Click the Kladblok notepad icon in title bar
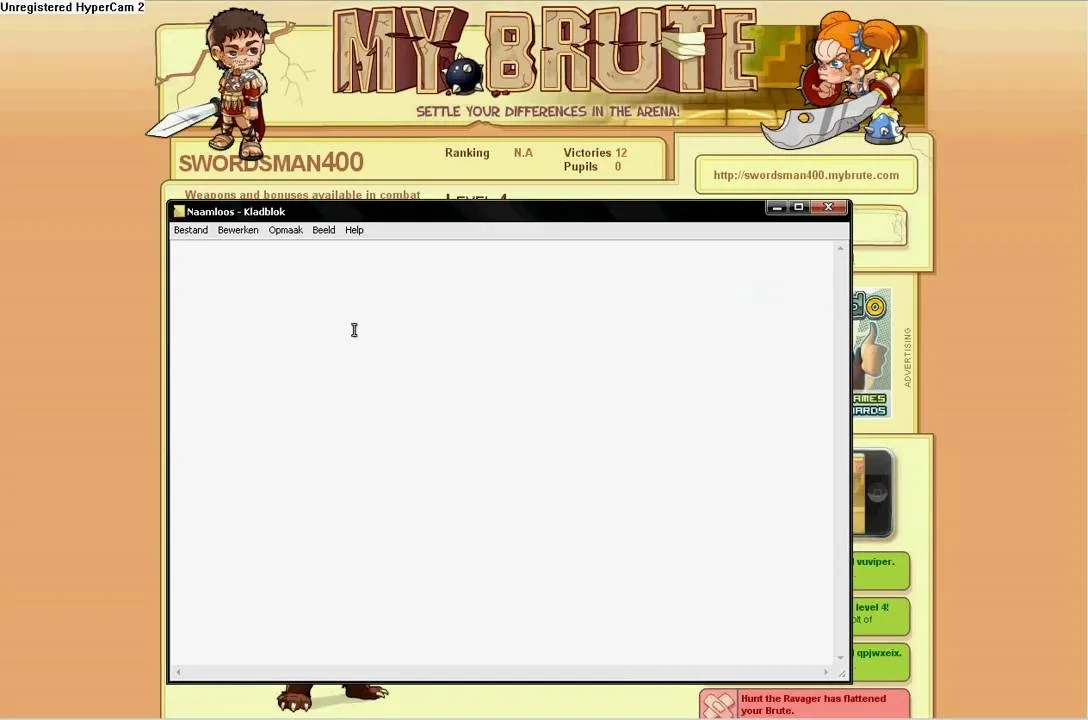The image size is (1088, 720). coord(179,212)
